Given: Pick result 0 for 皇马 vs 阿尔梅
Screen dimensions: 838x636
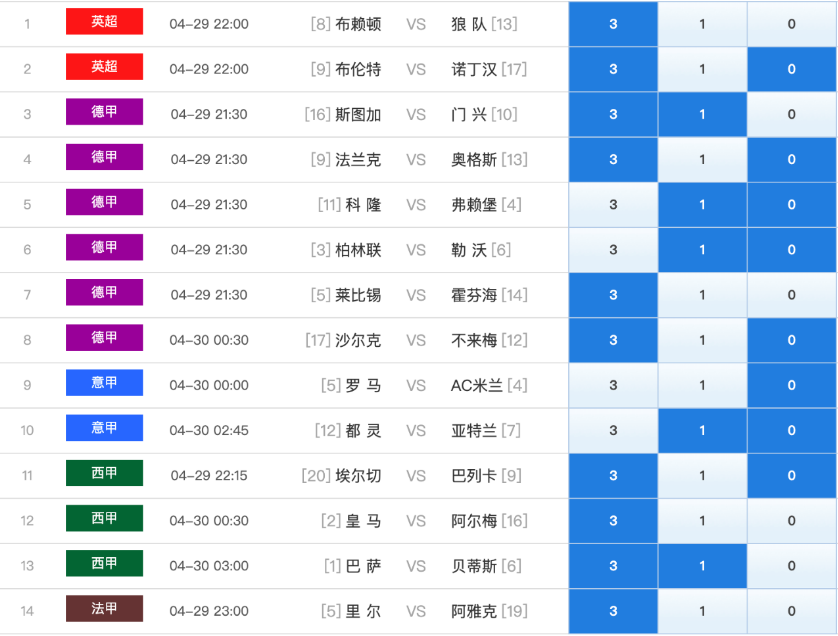Looking at the screenshot, I should (x=792, y=521).
